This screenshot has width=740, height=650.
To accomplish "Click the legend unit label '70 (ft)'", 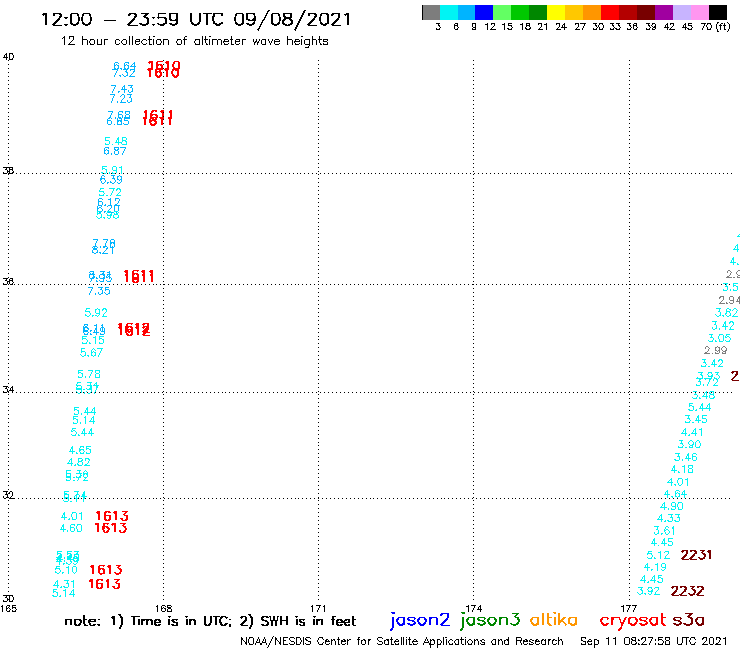I will tap(715, 27).
